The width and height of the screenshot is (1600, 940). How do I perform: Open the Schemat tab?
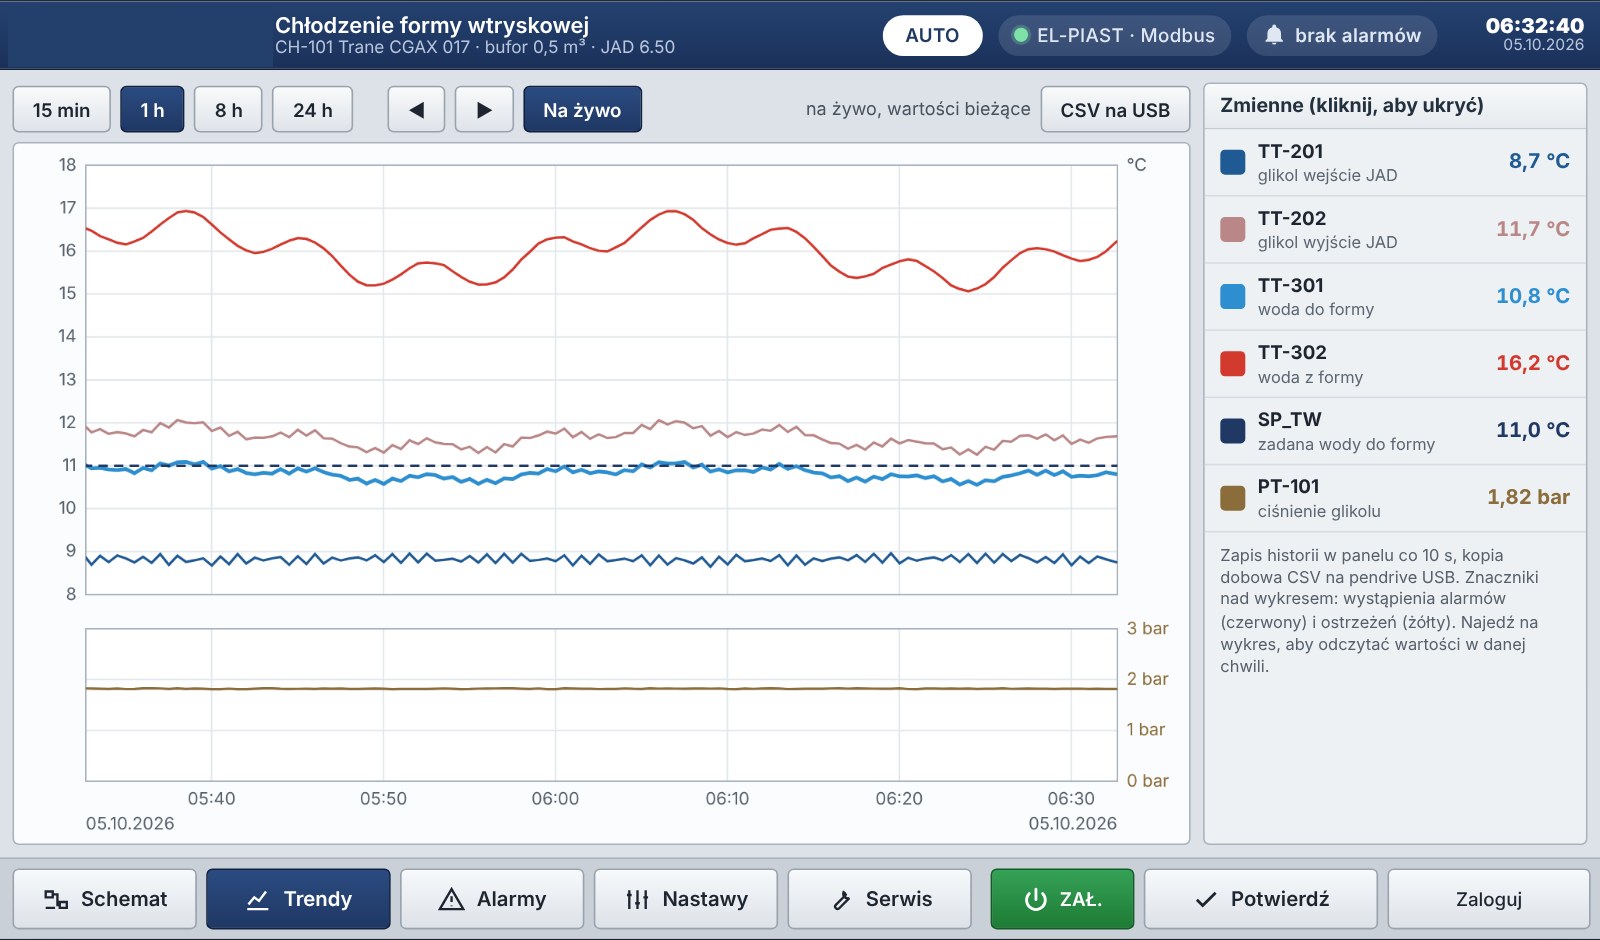click(105, 899)
